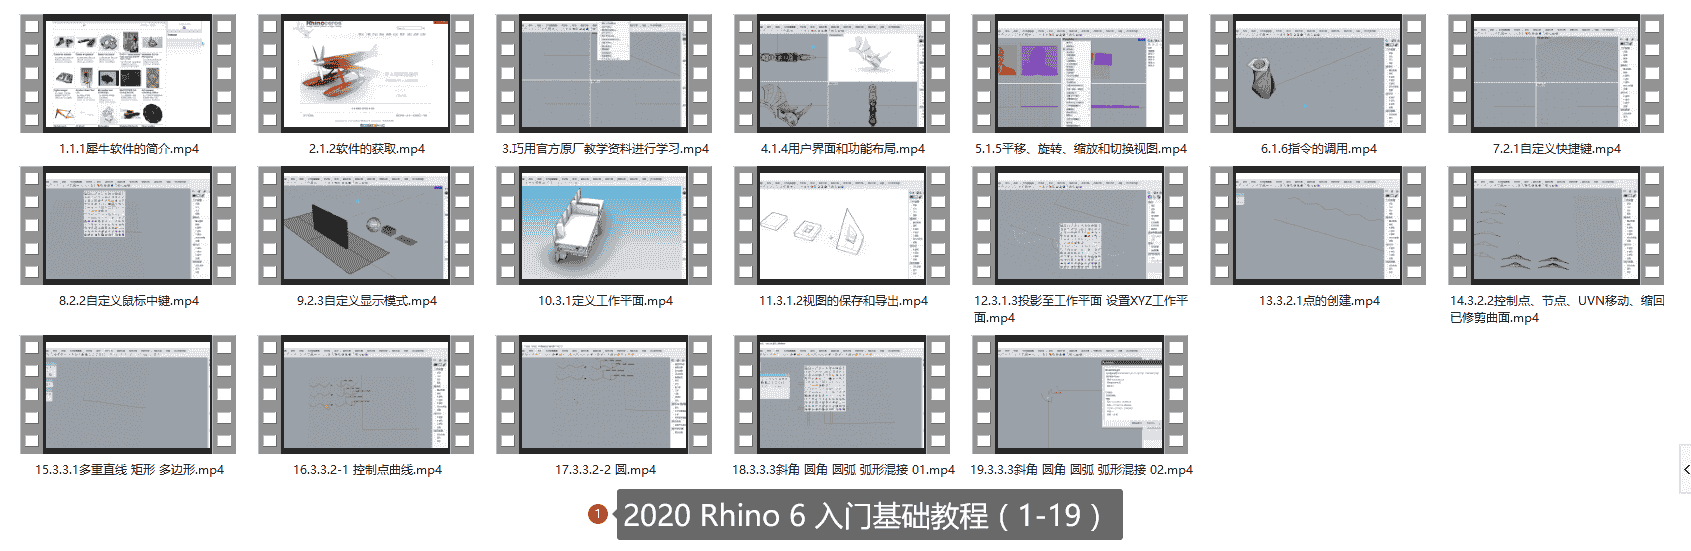Viewport: 1691px width, 551px height.
Task: Open thumbnail 11.3.1.2视图的保存和导出
Action: (x=842, y=226)
